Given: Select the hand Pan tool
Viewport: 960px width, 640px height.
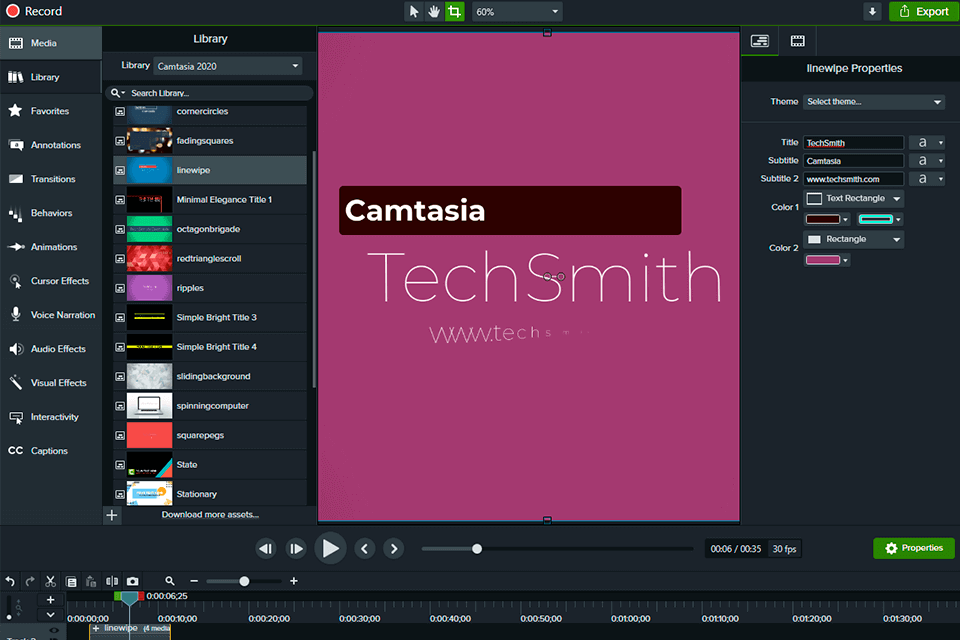Looking at the screenshot, I should 434,12.
